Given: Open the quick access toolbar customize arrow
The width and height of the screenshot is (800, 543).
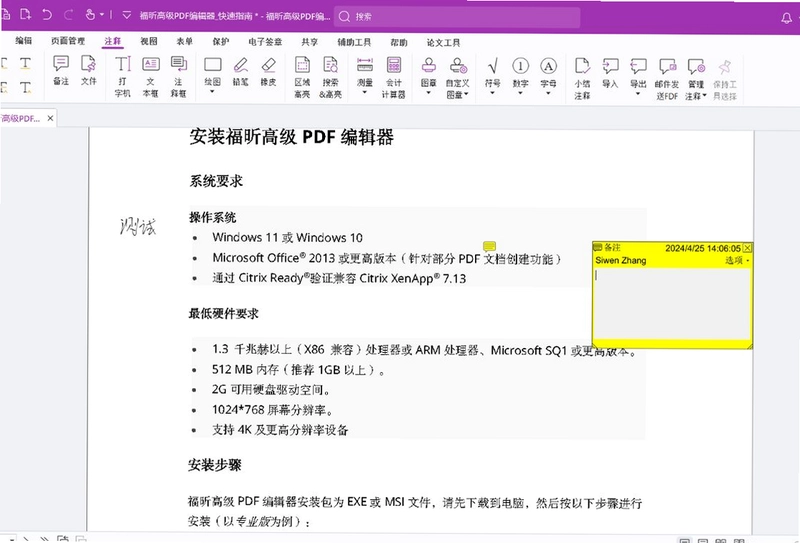Looking at the screenshot, I should (x=127, y=15).
